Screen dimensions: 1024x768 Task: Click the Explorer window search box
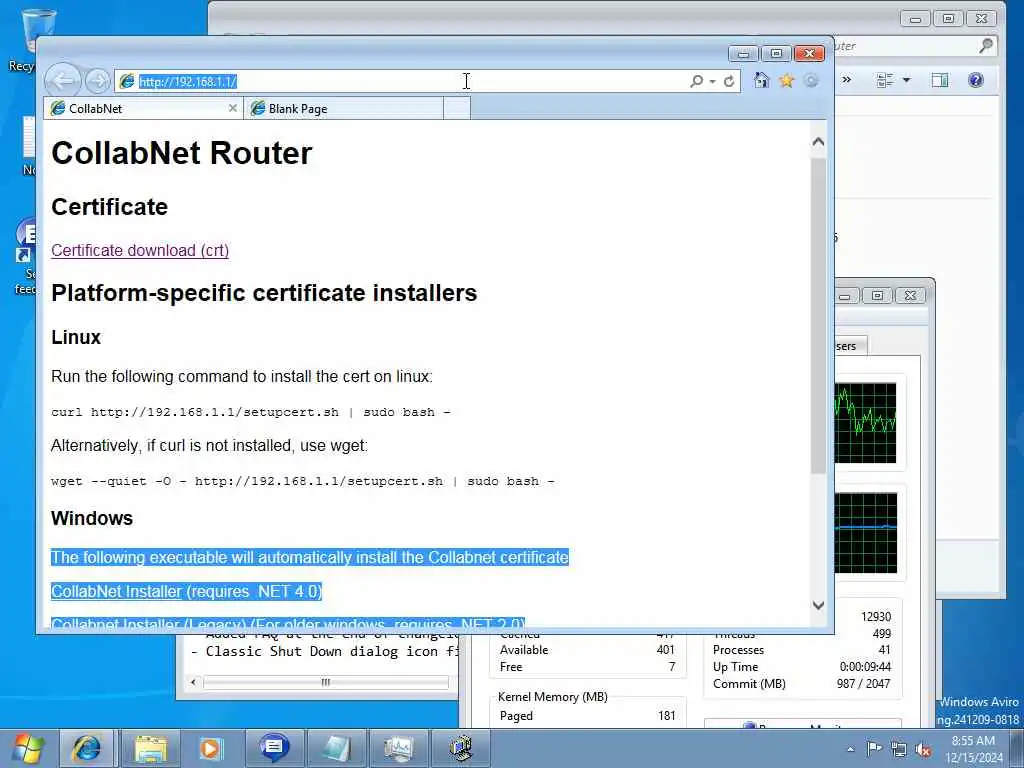[914, 46]
